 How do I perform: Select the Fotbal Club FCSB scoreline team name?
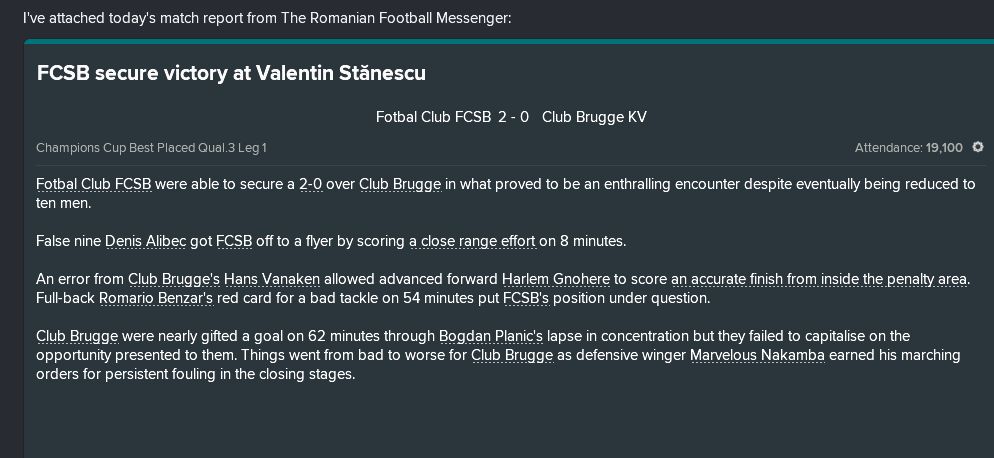[x=434, y=117]
